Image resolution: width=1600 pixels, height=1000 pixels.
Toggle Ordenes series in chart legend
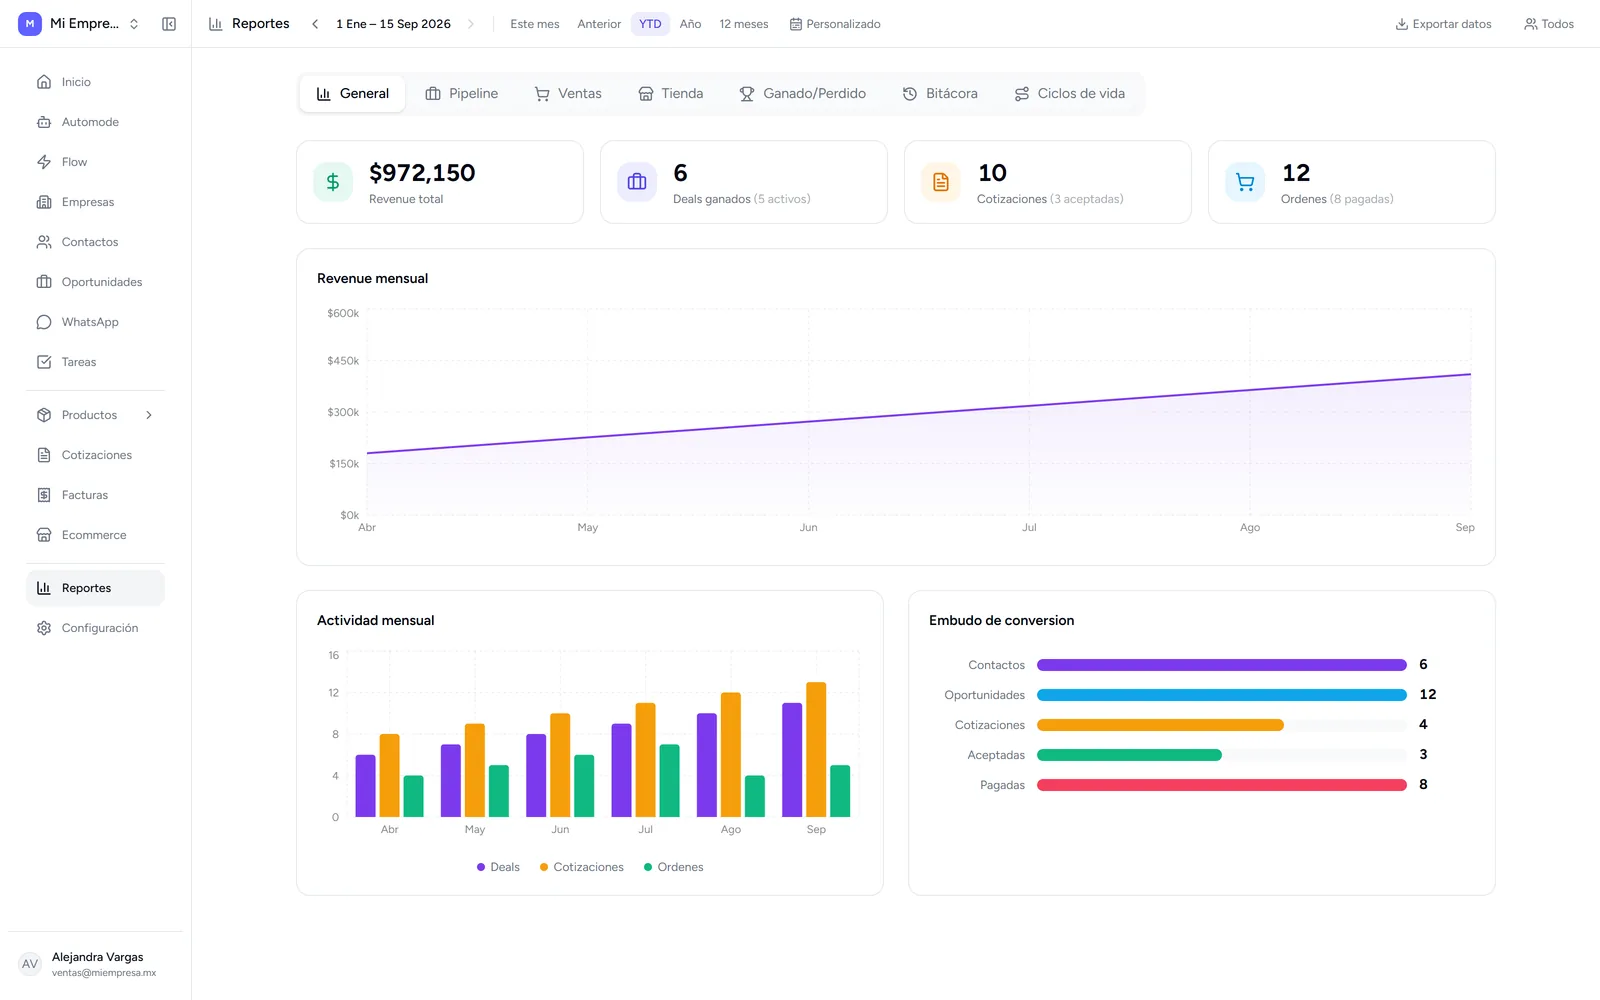coord(674,867)
